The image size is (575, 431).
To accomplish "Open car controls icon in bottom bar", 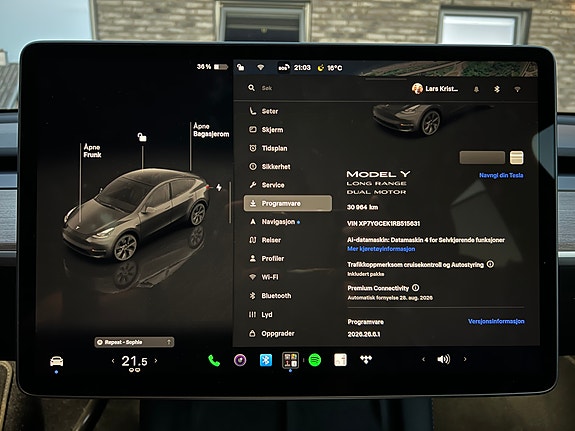I will coord(56,361).
